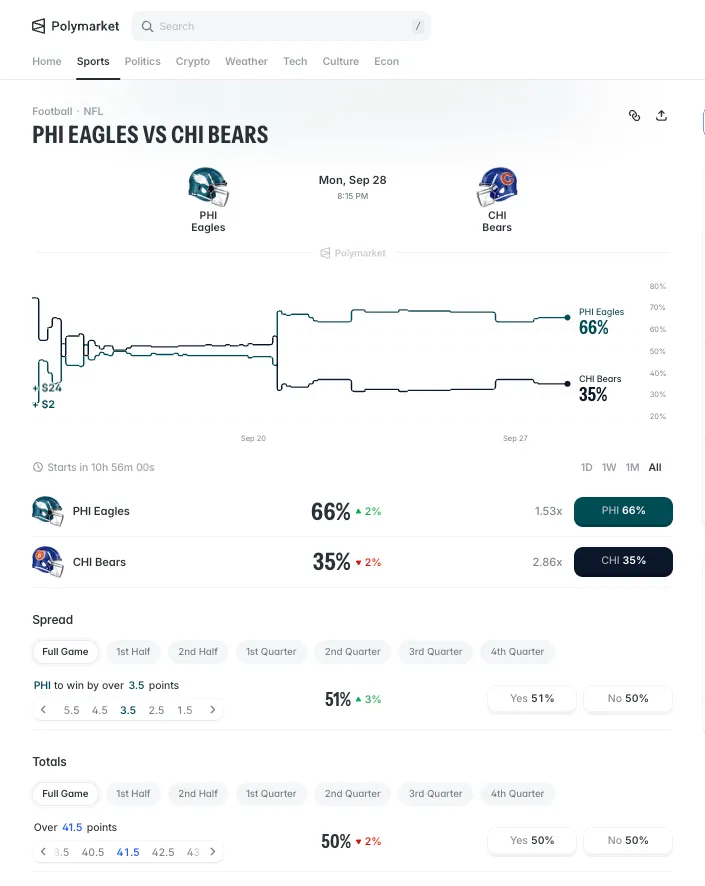Advance totals line options with right chevron
705x886 pixels.
212,852
